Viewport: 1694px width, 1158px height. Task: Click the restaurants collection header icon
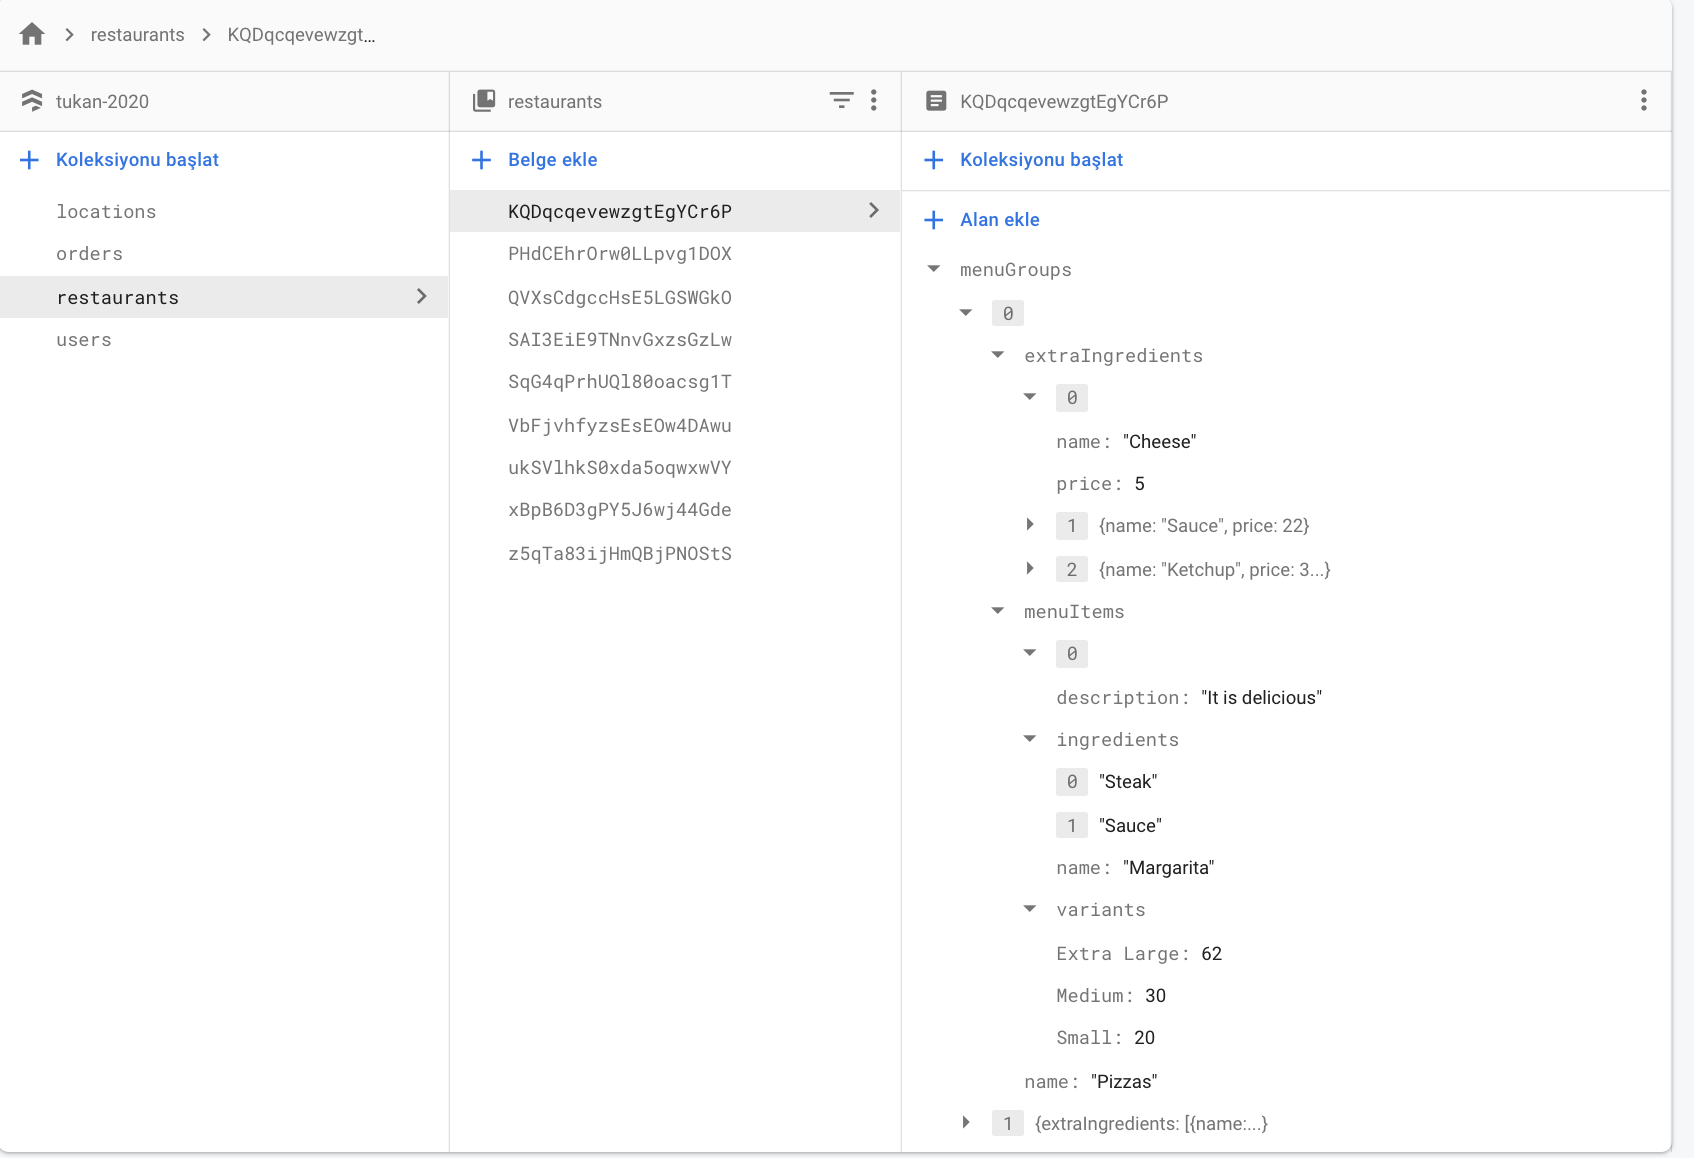[484, 101]
